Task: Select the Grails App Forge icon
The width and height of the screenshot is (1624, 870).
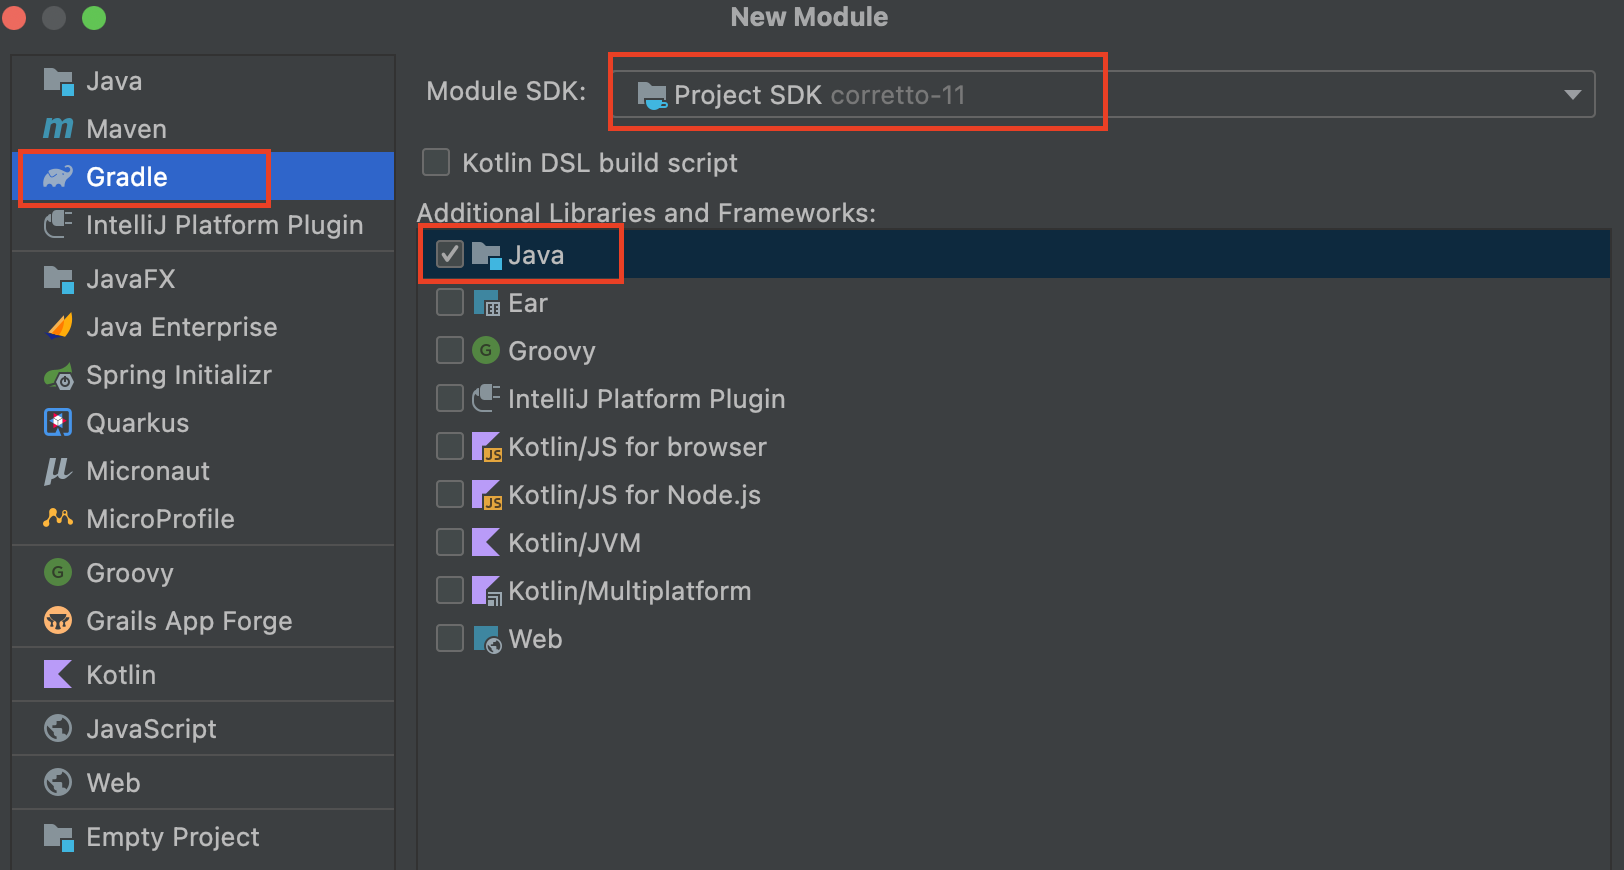Action: 58,621
